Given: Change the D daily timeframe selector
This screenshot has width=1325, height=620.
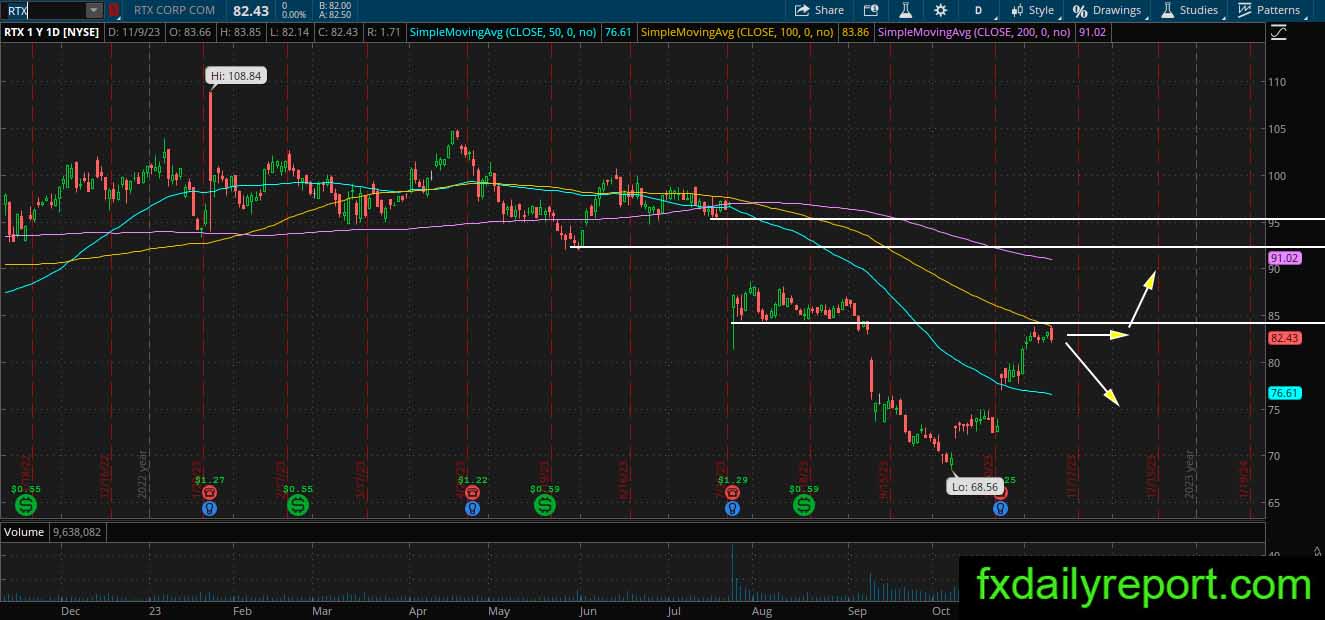Looking at the screenshot, I should (978, 10).
